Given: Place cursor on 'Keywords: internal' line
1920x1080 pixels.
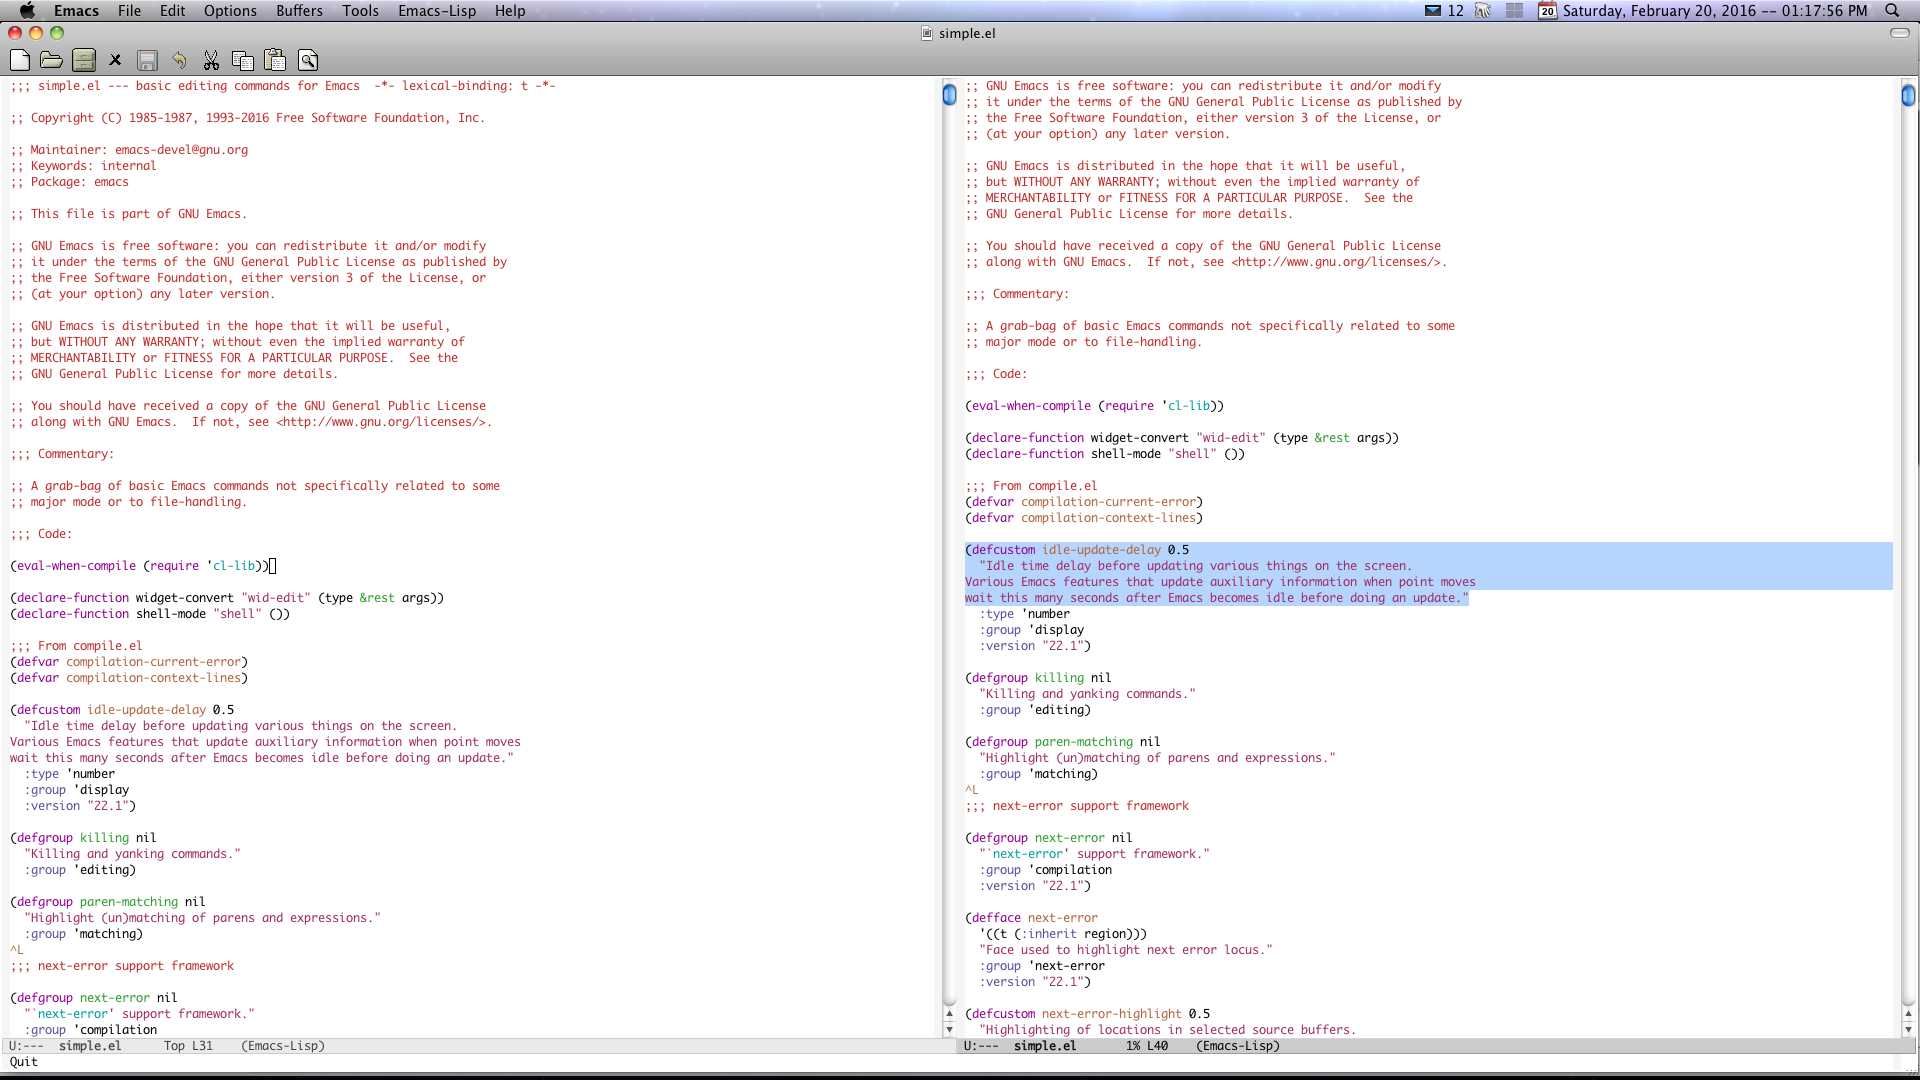Looking at the screenshot, I should click(x=83, y=166).
